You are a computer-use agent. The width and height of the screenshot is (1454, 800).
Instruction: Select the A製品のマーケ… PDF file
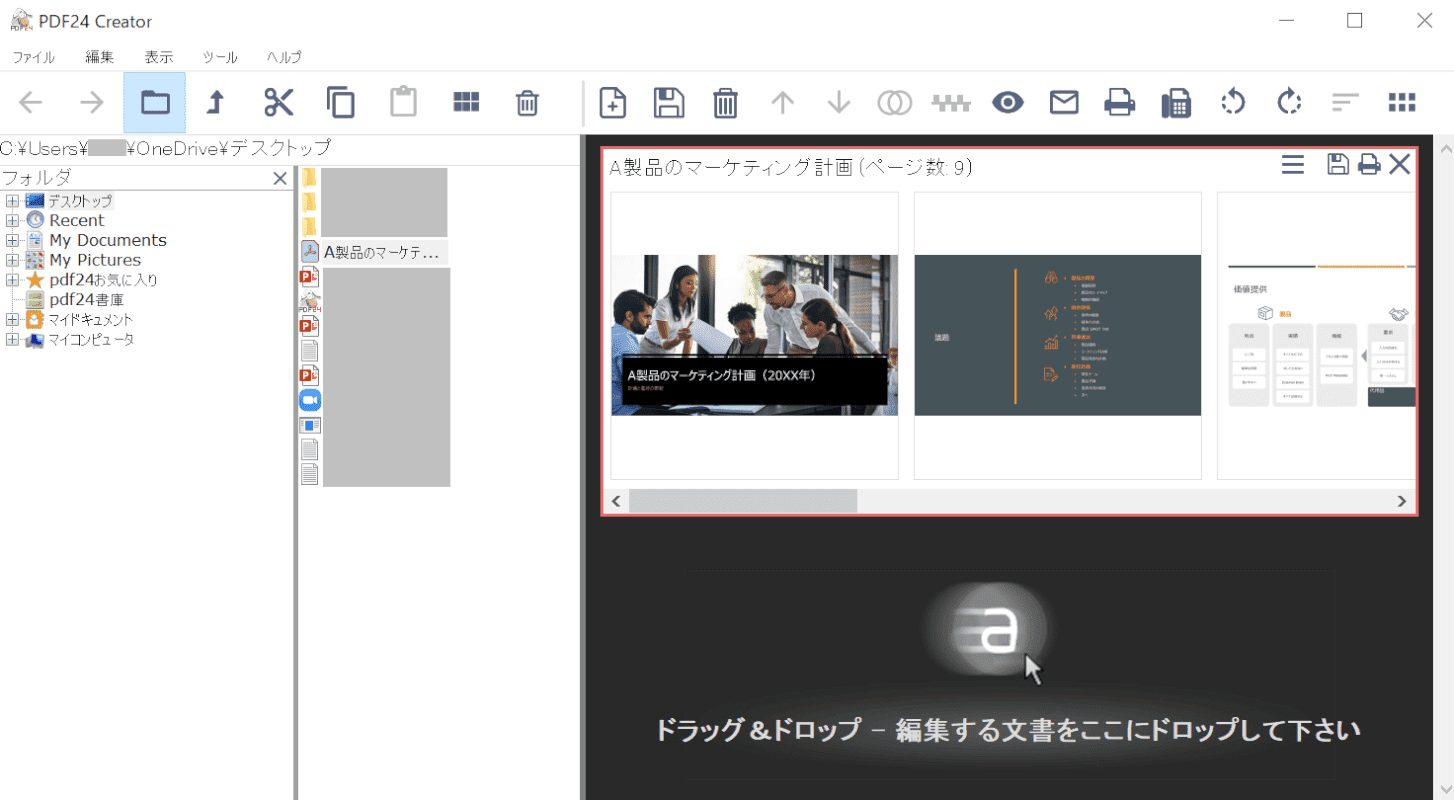374,252
